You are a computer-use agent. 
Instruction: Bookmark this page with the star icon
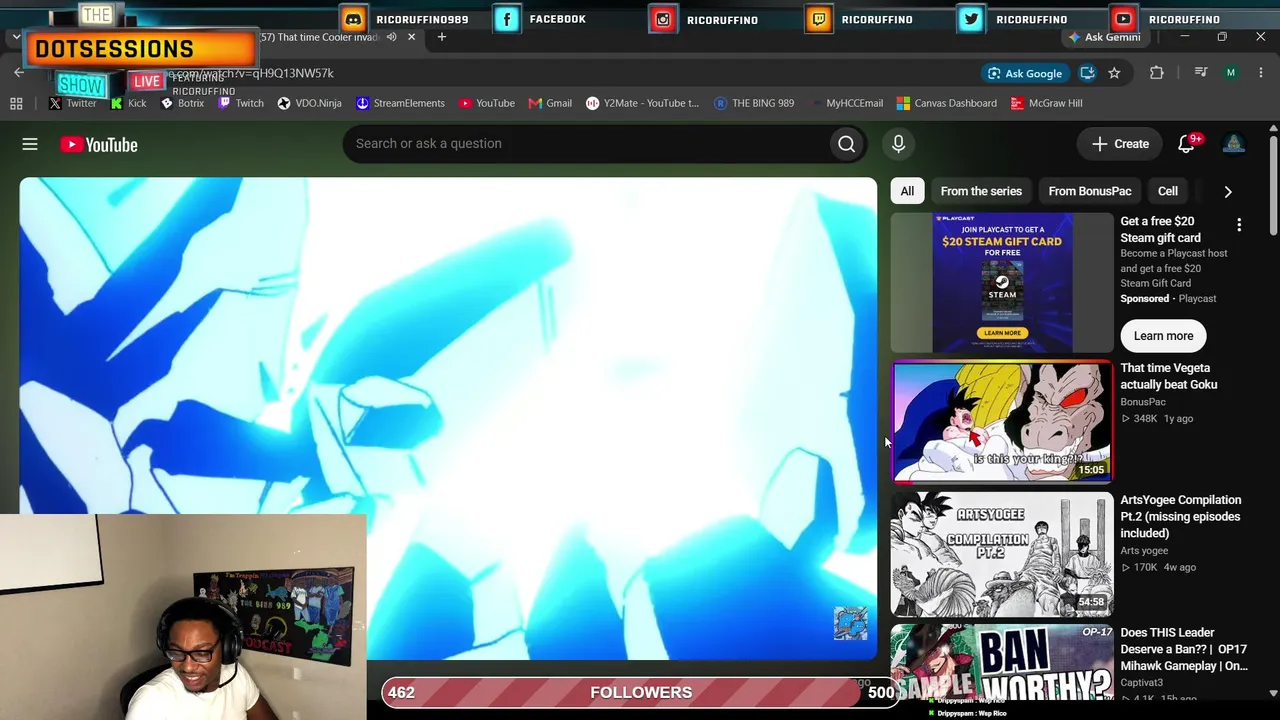[x=1114, y=73]
